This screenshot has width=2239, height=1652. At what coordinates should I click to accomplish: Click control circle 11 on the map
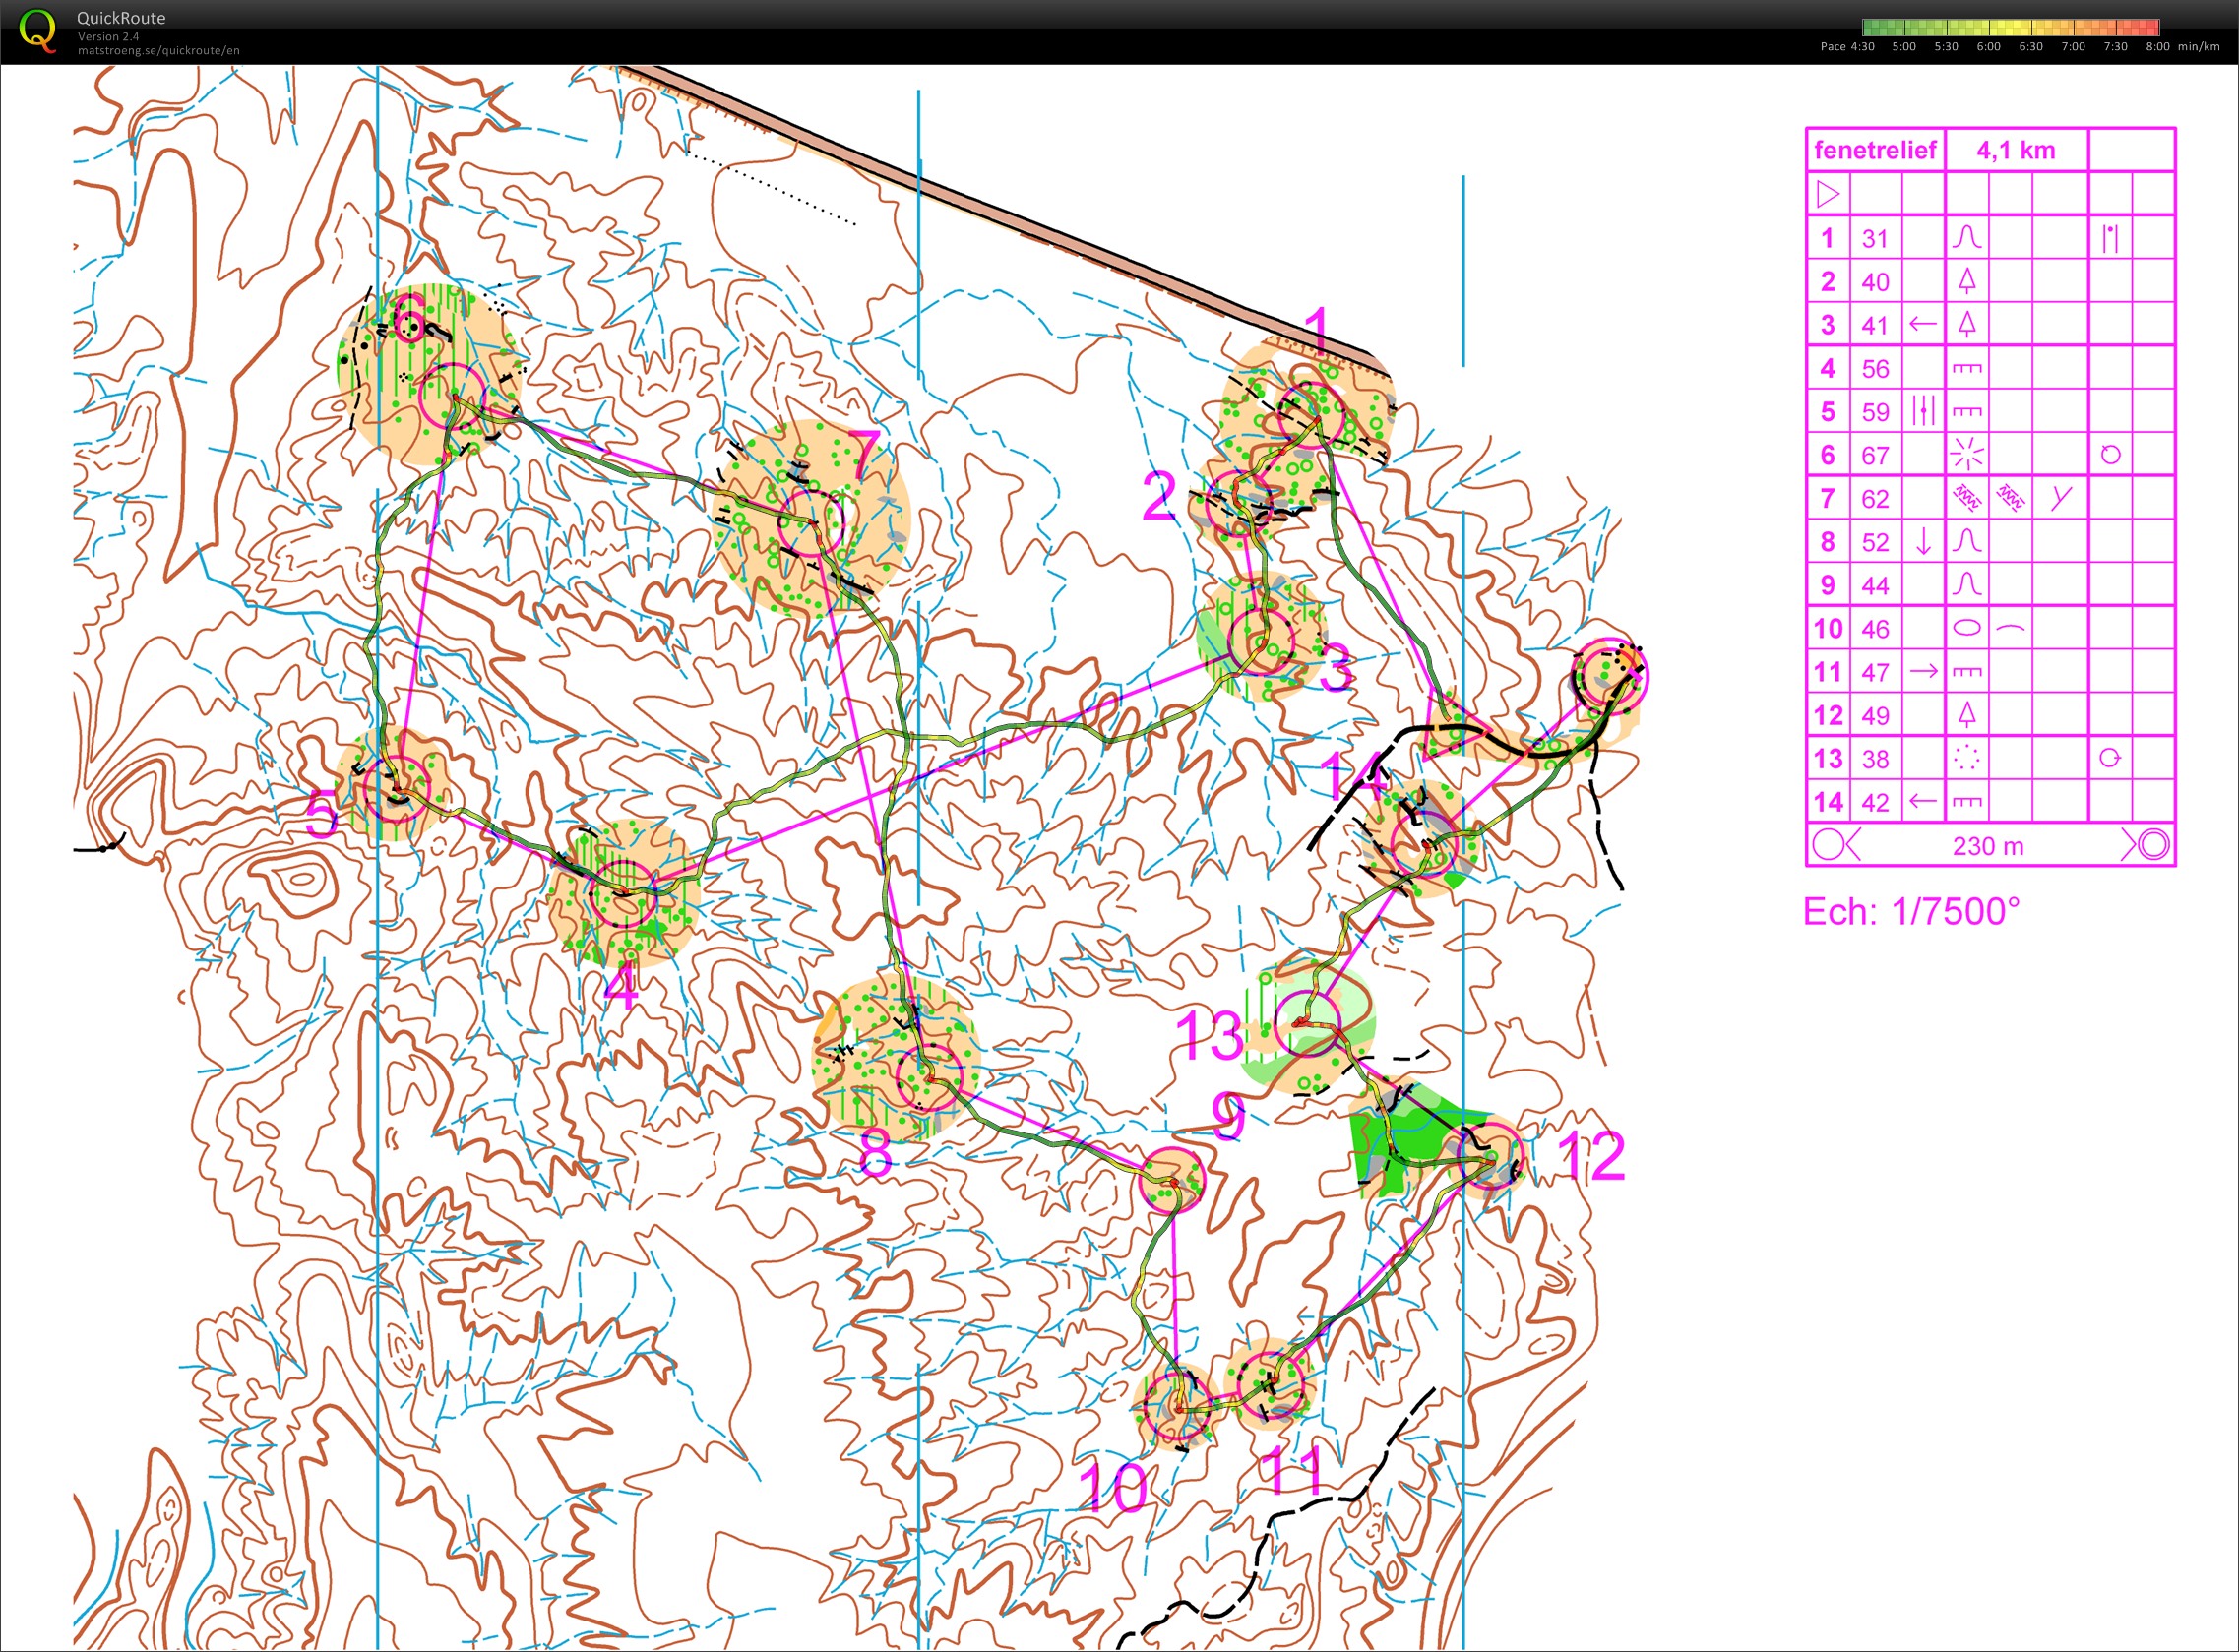(x=1272, y=1384)
